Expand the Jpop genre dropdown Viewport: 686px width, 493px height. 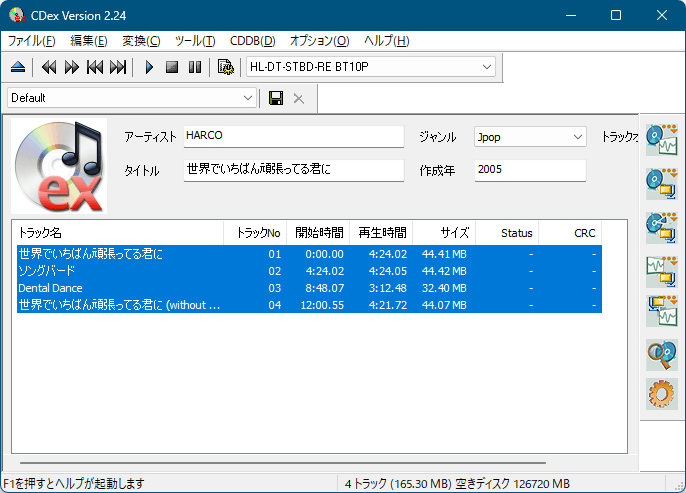point(578,137)
